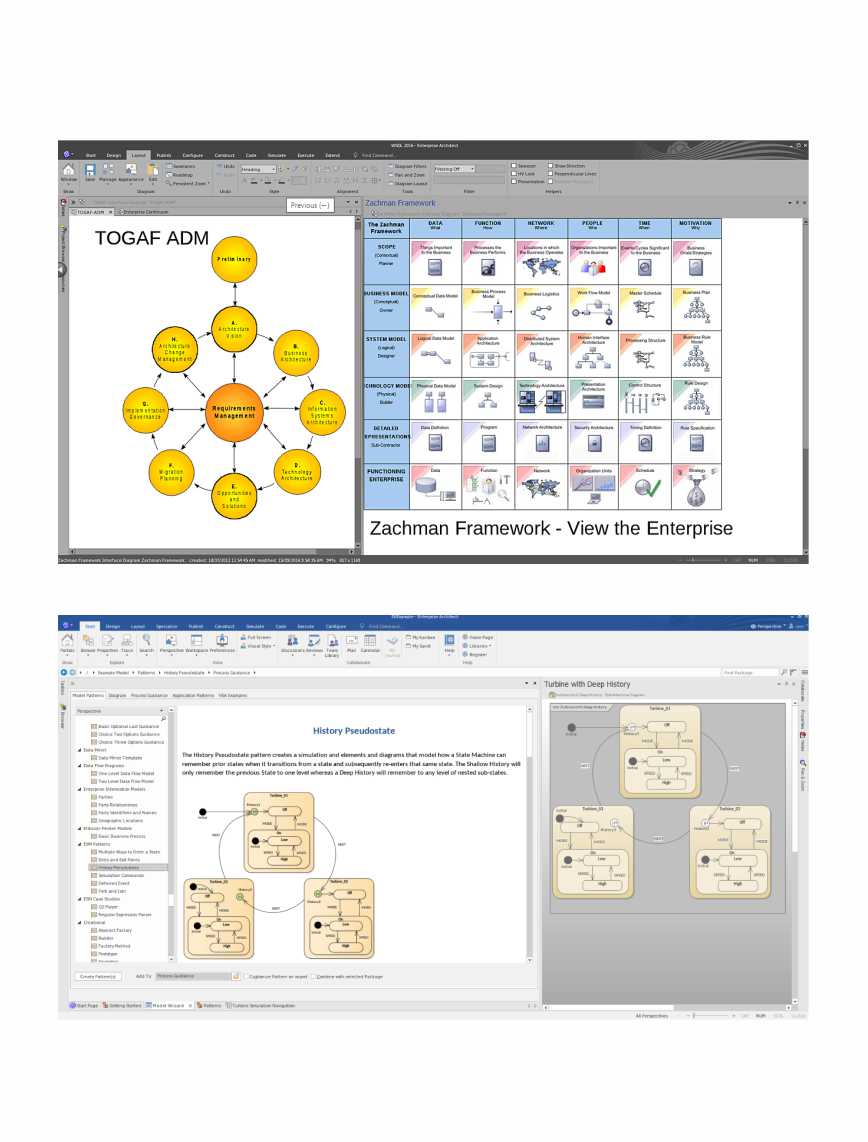Viewport: 868px width, 1142px height.
Task: Collapse the STM Patterns tree group
Action: [79, 844]
